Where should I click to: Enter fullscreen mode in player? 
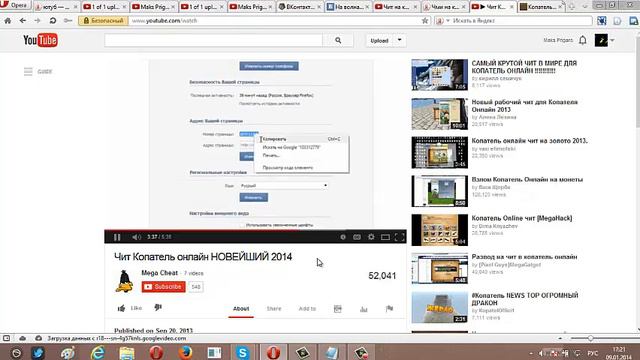tap(399, 237)
